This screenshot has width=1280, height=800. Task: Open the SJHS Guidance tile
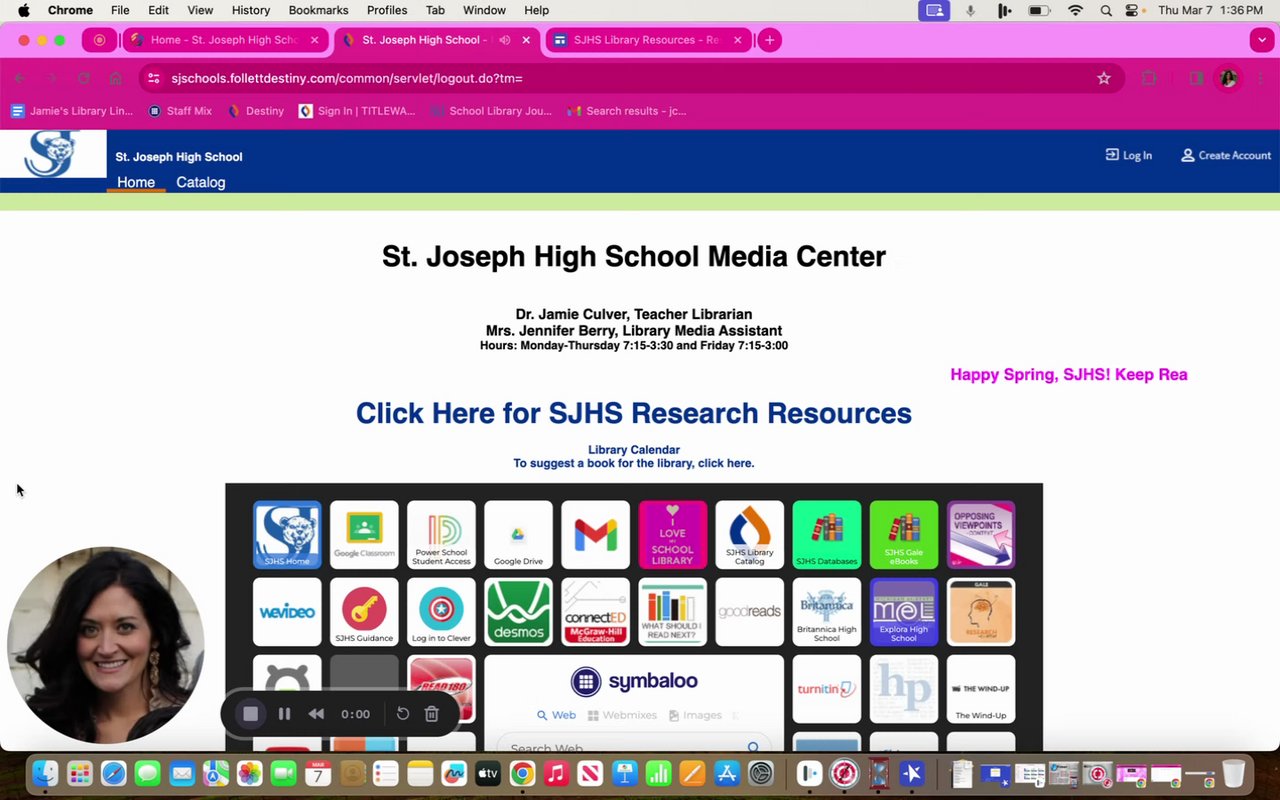(364, 612)
